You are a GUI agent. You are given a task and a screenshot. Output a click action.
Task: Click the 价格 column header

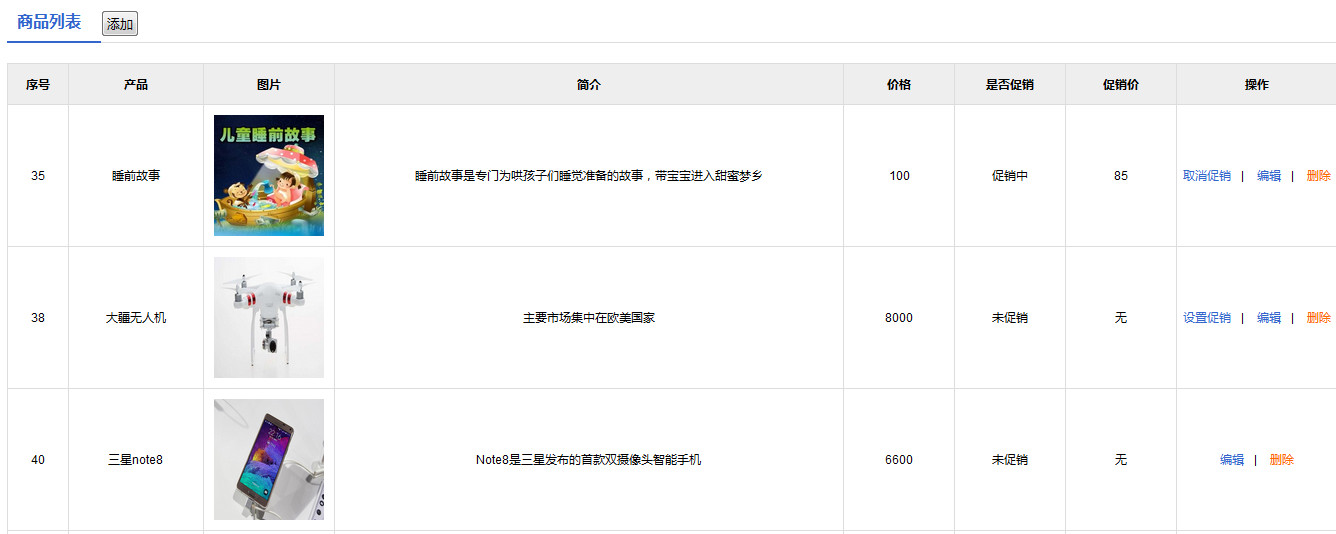899,85
